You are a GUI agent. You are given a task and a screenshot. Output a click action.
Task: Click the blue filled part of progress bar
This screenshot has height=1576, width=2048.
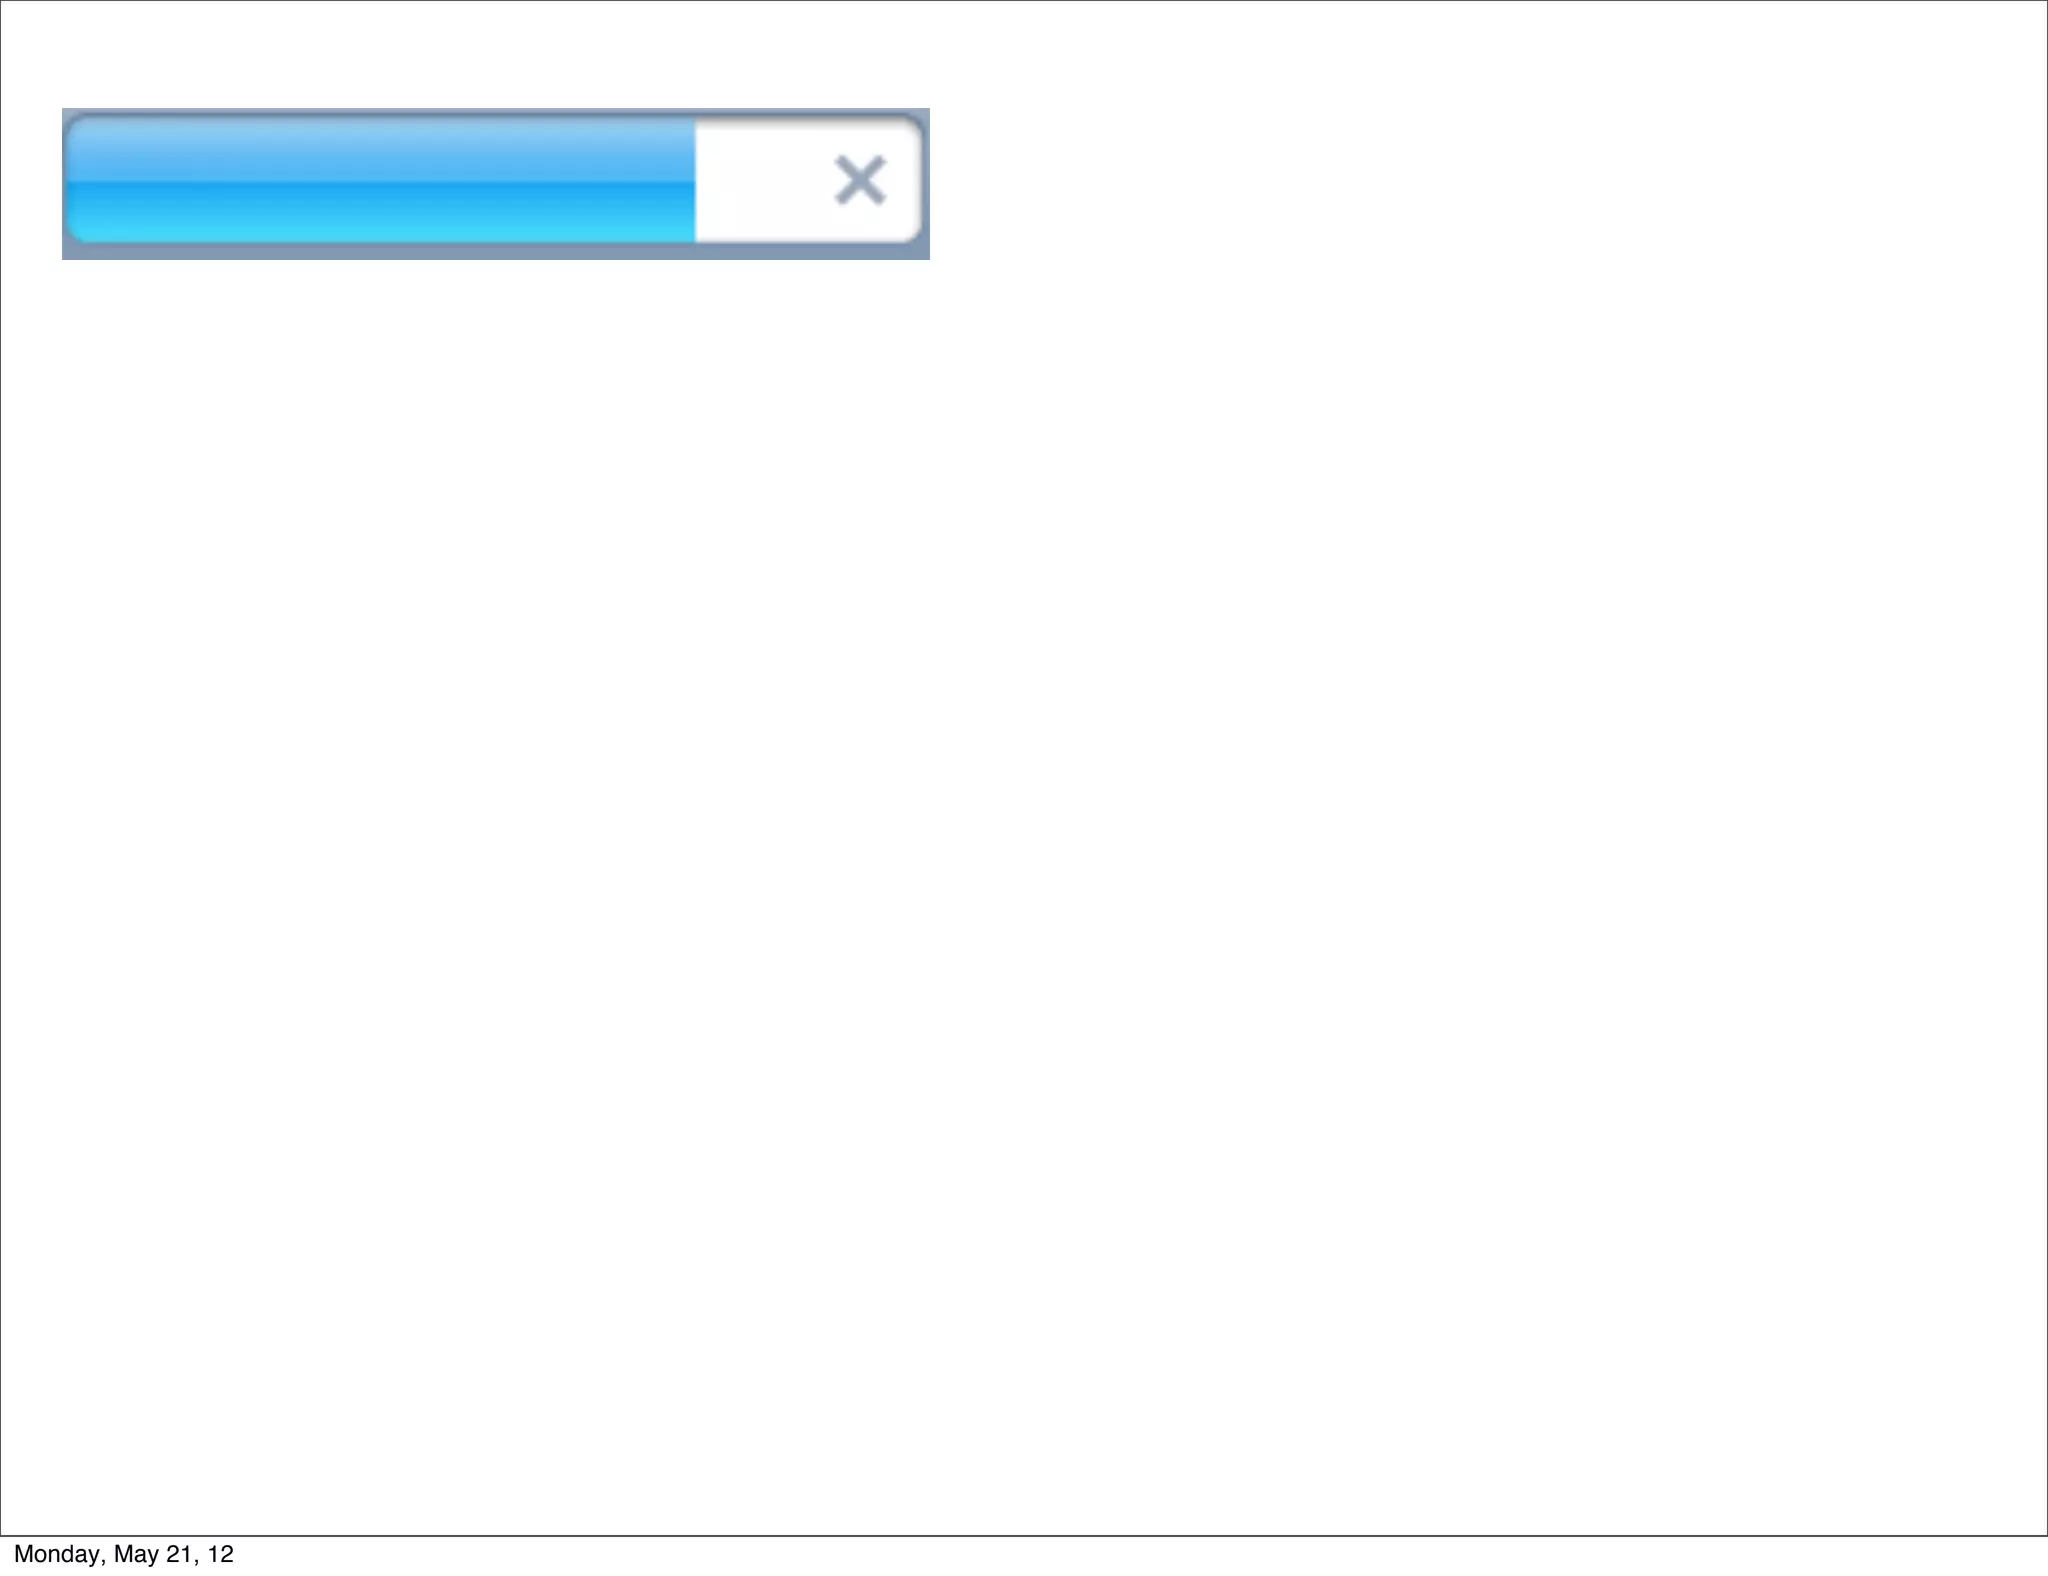381,180
